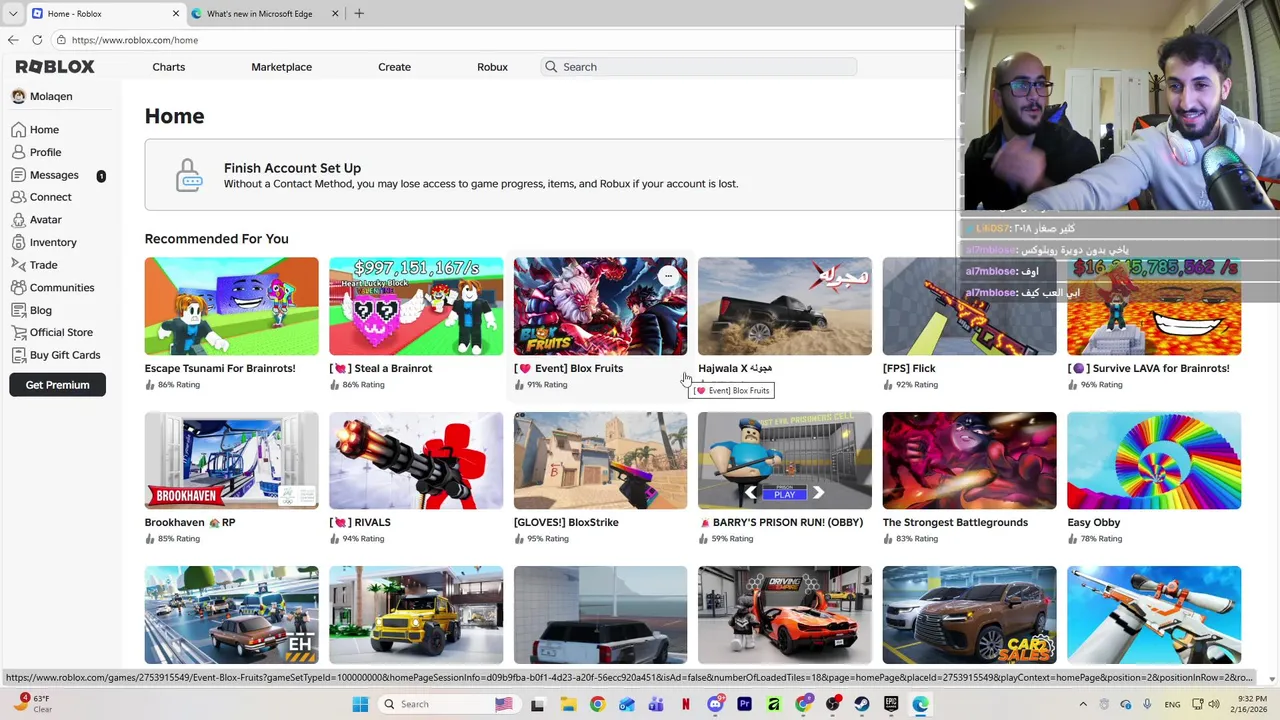Click the Recommended For You heading

216,239
